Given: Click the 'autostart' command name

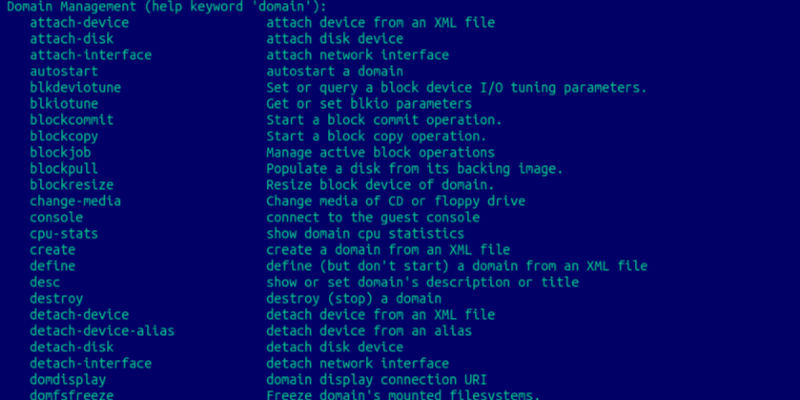Looking at the screenshot, I should tap(64, 71).
